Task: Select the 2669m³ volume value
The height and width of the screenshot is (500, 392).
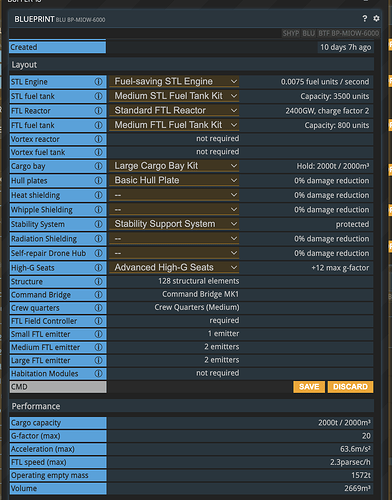Action: click(358, 488)
